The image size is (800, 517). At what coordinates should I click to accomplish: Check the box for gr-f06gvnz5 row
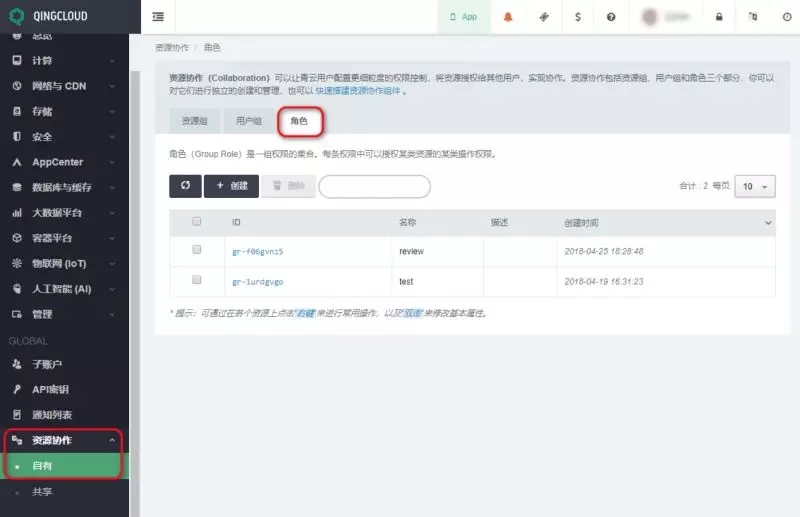pos(197,250)
